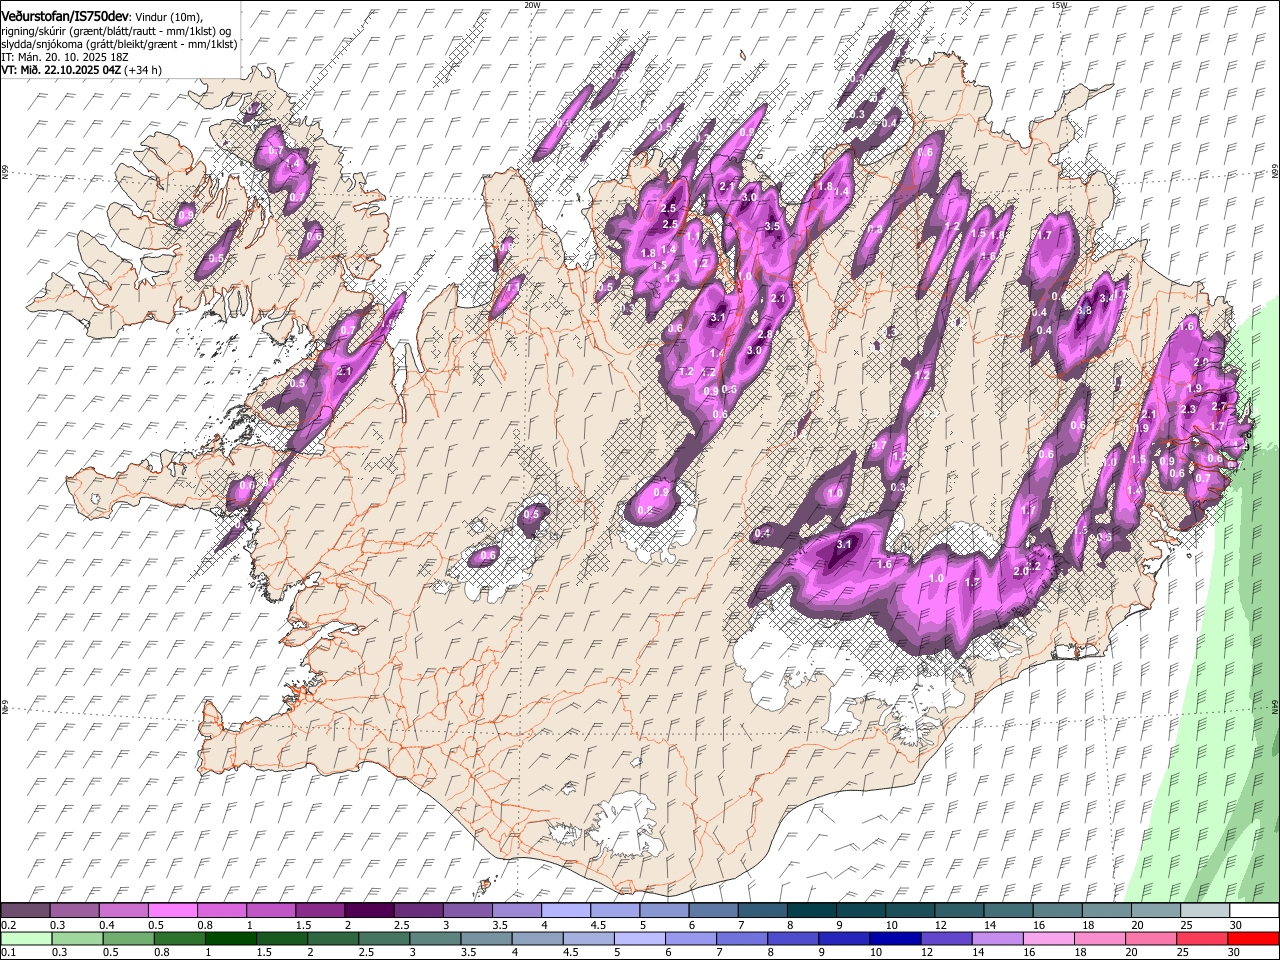Select light pink lower swatch between 16 and 18
The width and height of the screenshot is (1280, 960).
tap(1048, 939)
